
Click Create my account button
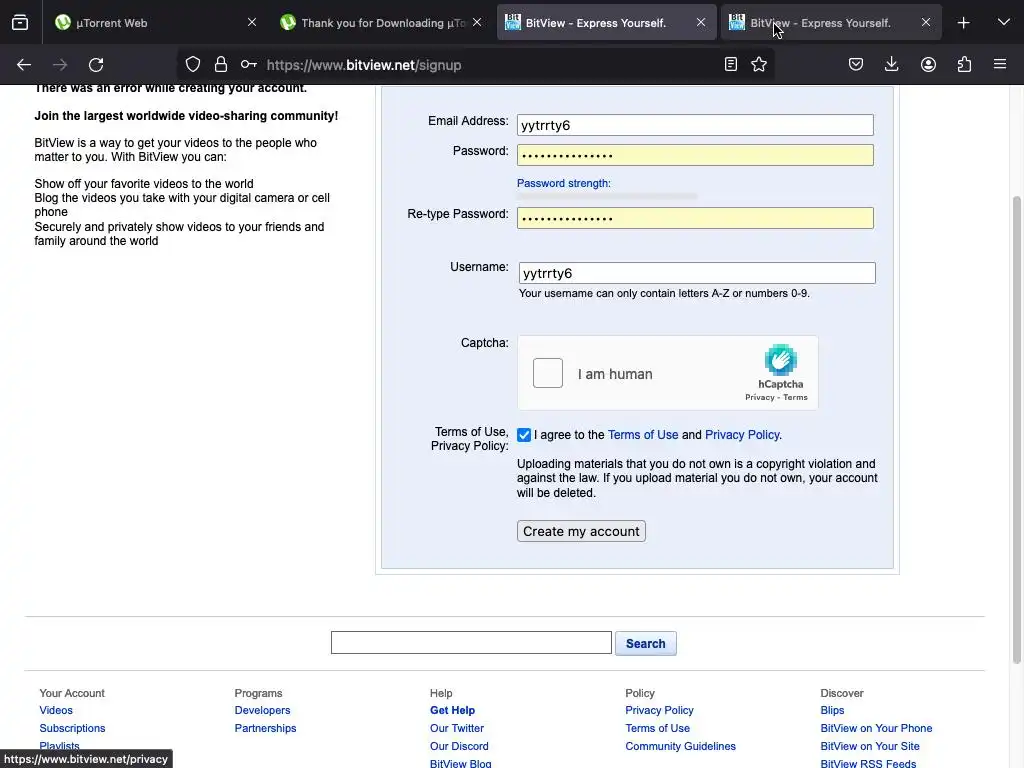581,531
